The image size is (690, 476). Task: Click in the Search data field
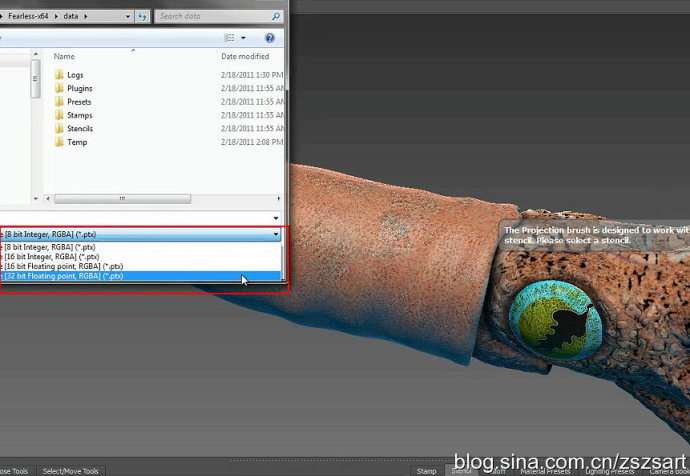(215, 16)
